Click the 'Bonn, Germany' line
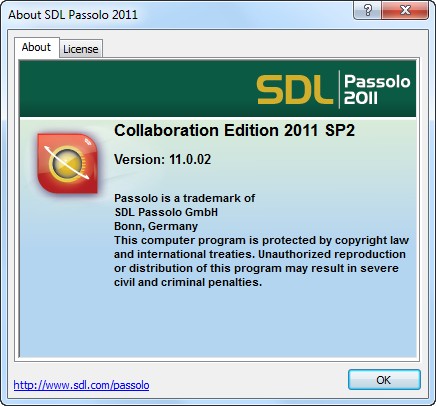436x406 pixels. 156,226
